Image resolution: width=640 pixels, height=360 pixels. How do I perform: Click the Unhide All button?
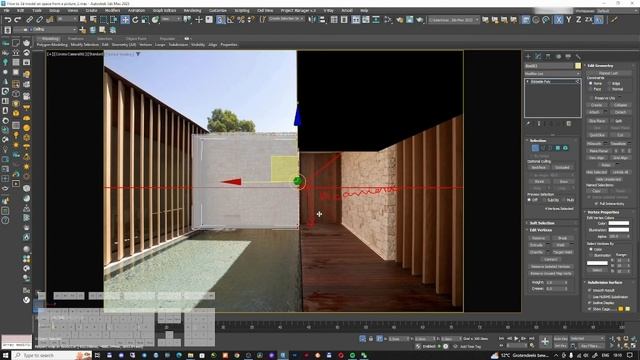(620, 172)
